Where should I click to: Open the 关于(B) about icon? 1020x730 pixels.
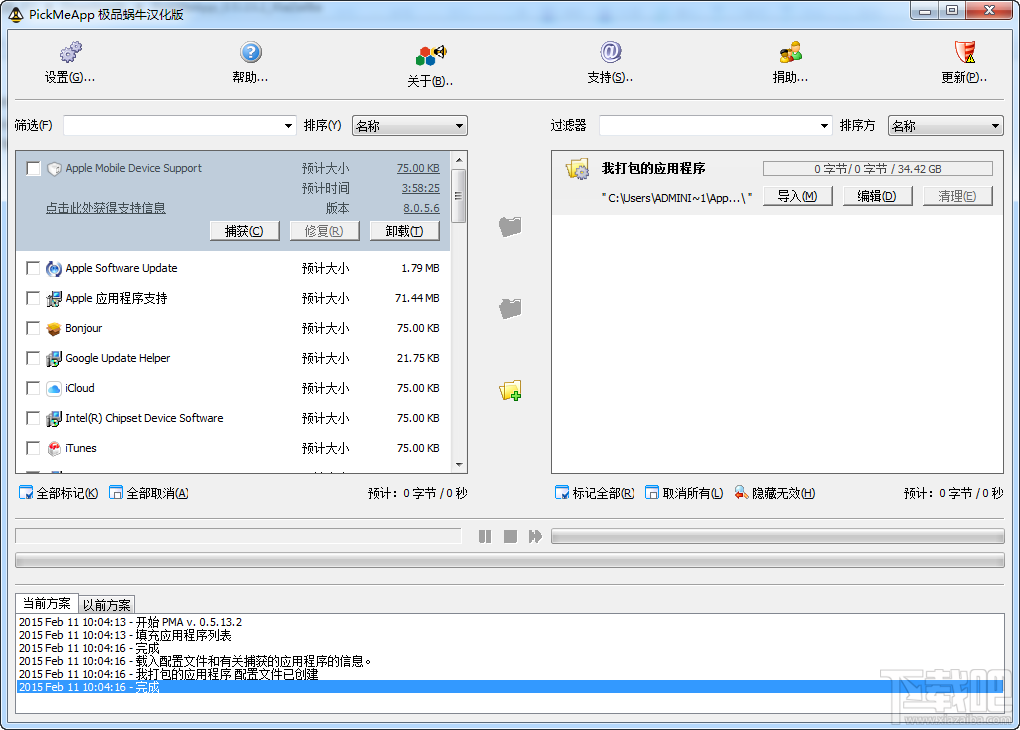pos(431,55)
